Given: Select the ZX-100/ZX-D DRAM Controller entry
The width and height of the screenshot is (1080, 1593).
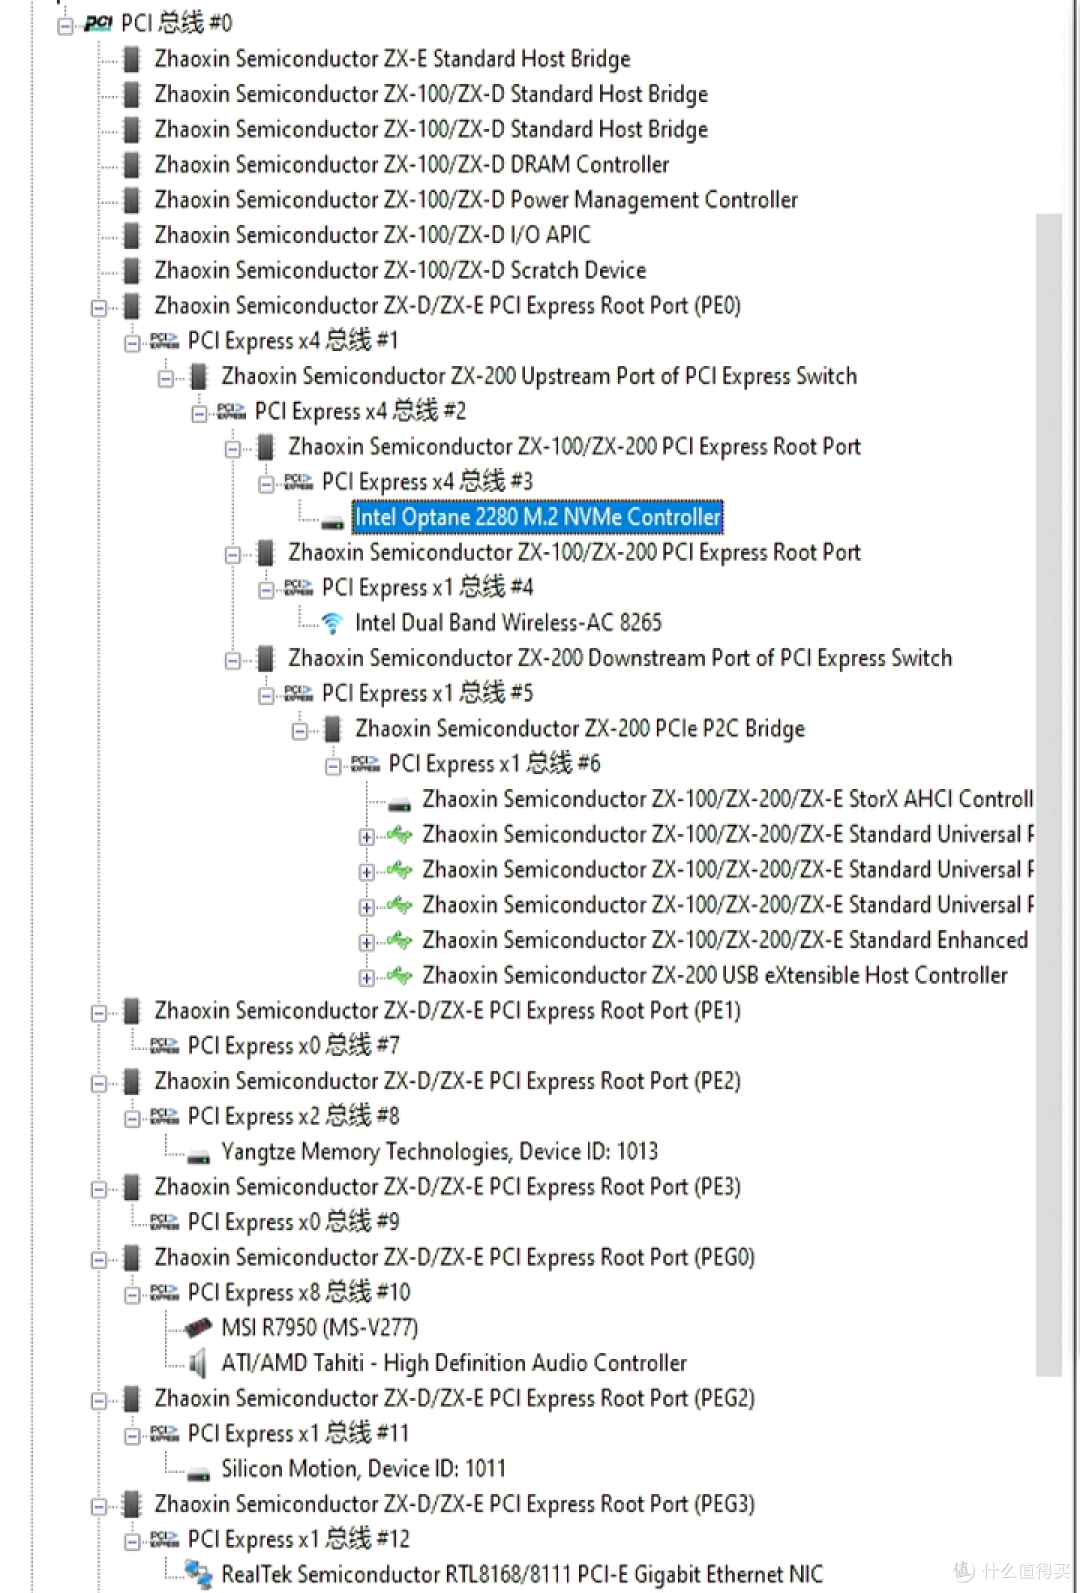Looking at the screenshot, I should 412,165.
